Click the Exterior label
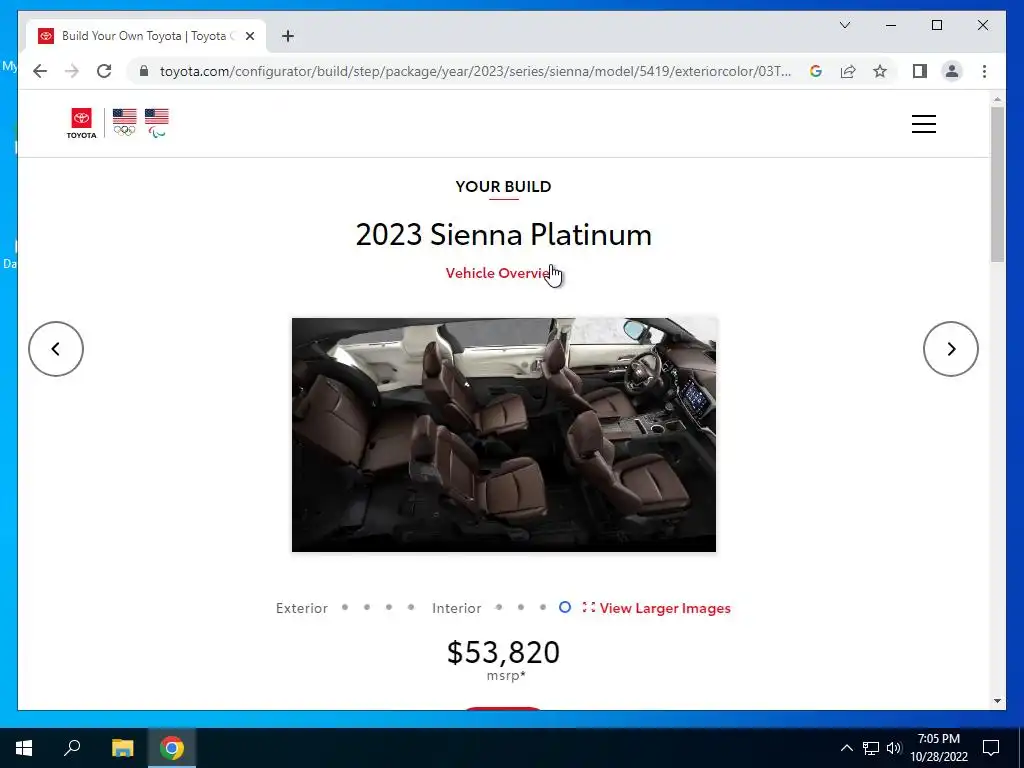The height and width of the screenshot is (768, 1024). point(302,608)
